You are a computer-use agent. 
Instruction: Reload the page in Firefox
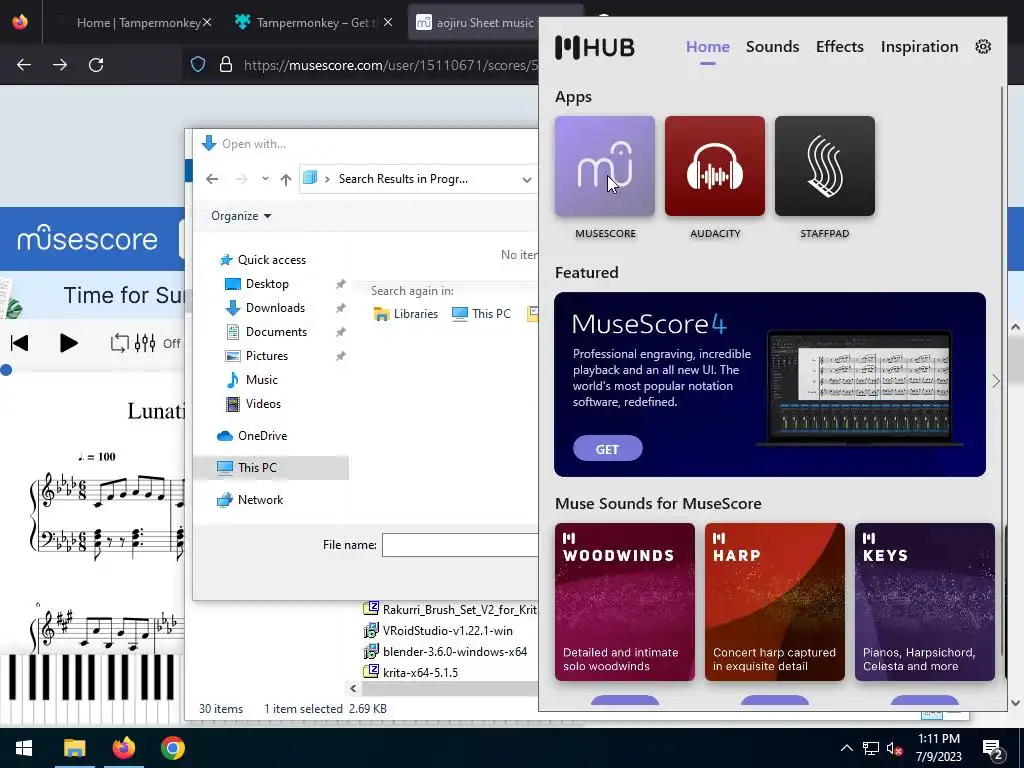(96, 65)
